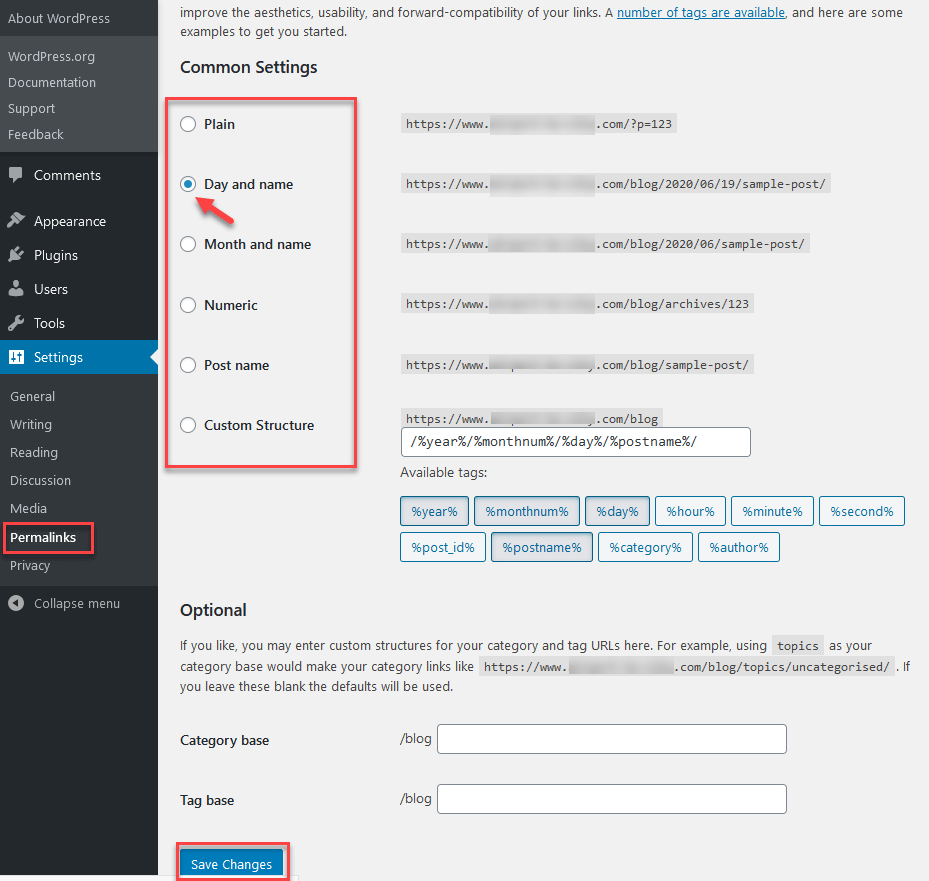Viewport: 929px width, 881px height.
Task: Click the 'Common Settings' heading
Action: point(249,67)
